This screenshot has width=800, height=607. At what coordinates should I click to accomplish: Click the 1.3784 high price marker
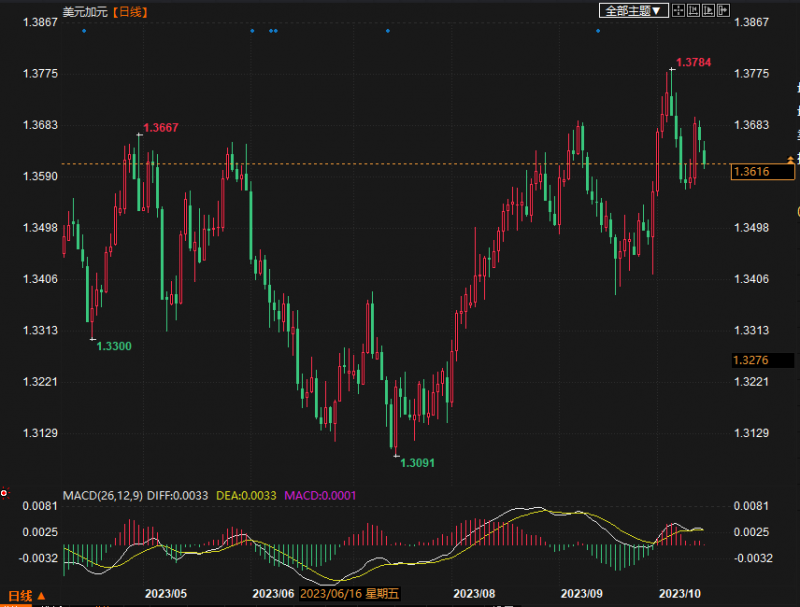[x=693, y=63]
